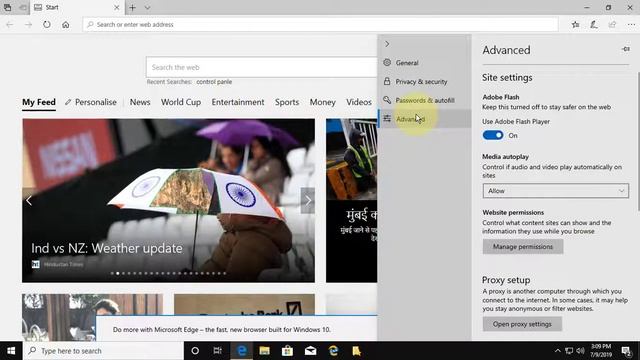Show previous carousel story arrow
The image size is (640, 360).
(29, 200)
